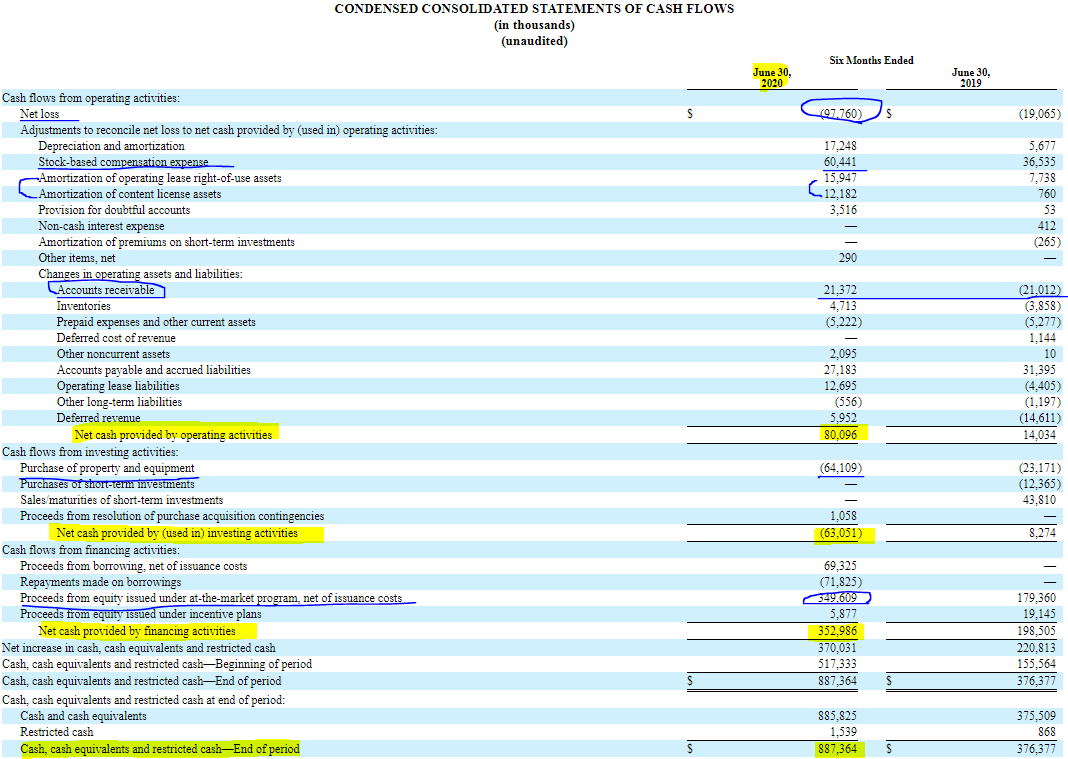The height and width of the screenshot is (759, 1068).
Task: Select highlighted operating cash value 80,096
Action: (840, 435)
